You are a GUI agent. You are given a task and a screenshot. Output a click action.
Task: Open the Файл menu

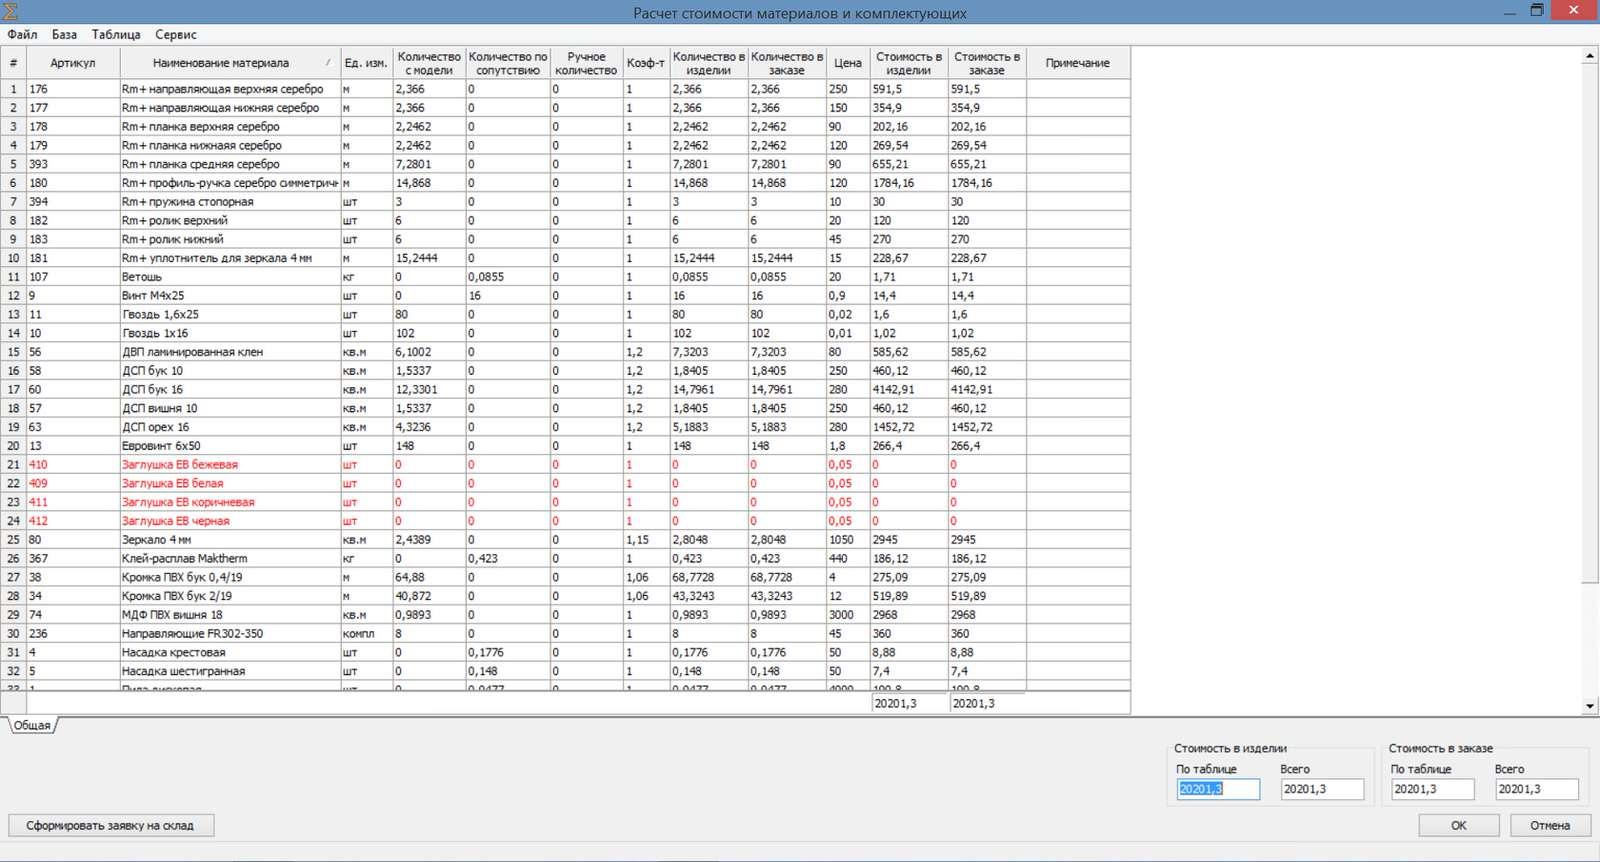point(22,34)
